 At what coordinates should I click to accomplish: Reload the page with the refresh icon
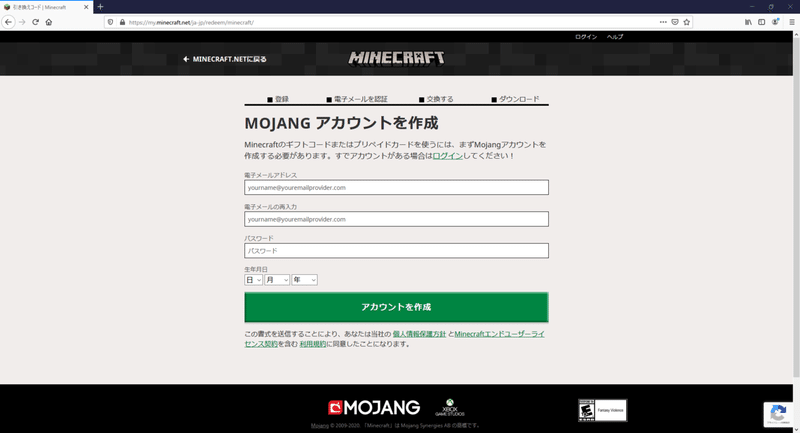35,22
